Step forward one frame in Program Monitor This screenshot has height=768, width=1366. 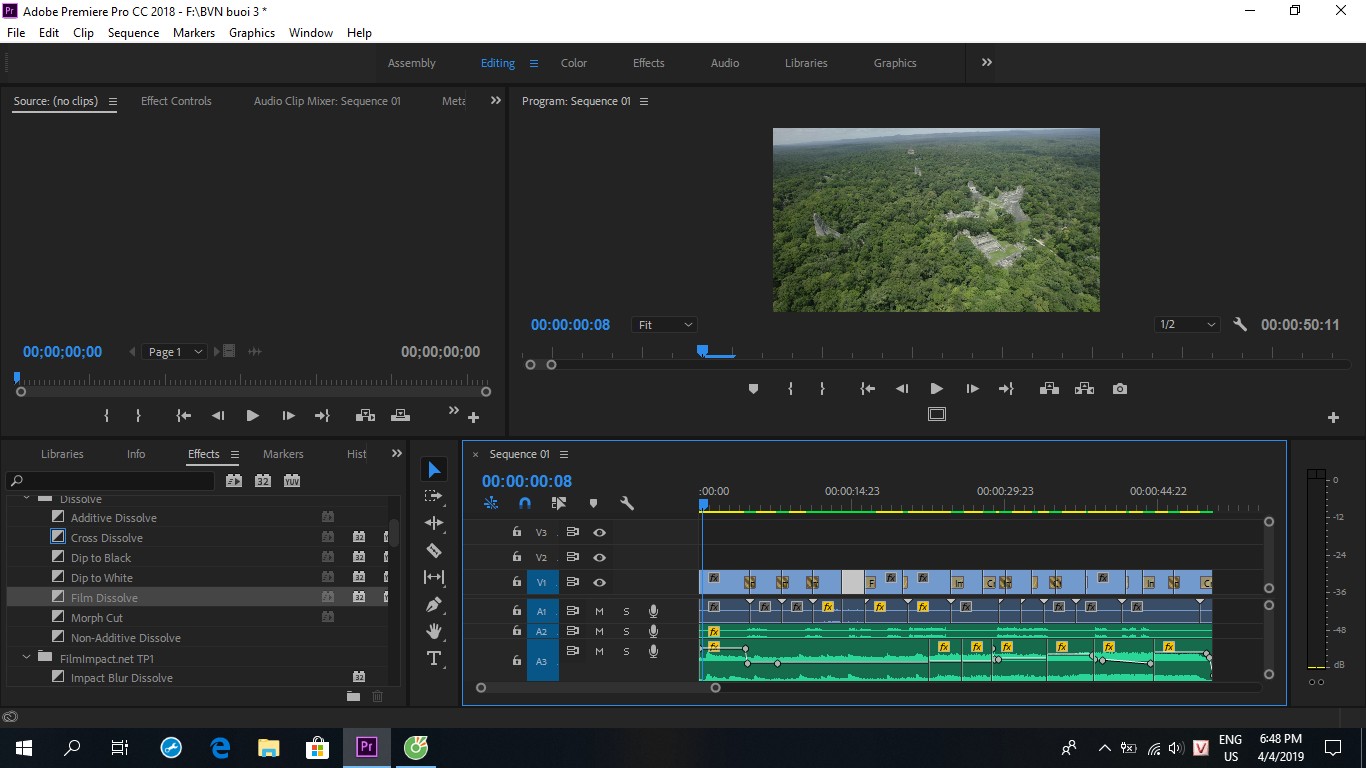click(x=972, y=389)
